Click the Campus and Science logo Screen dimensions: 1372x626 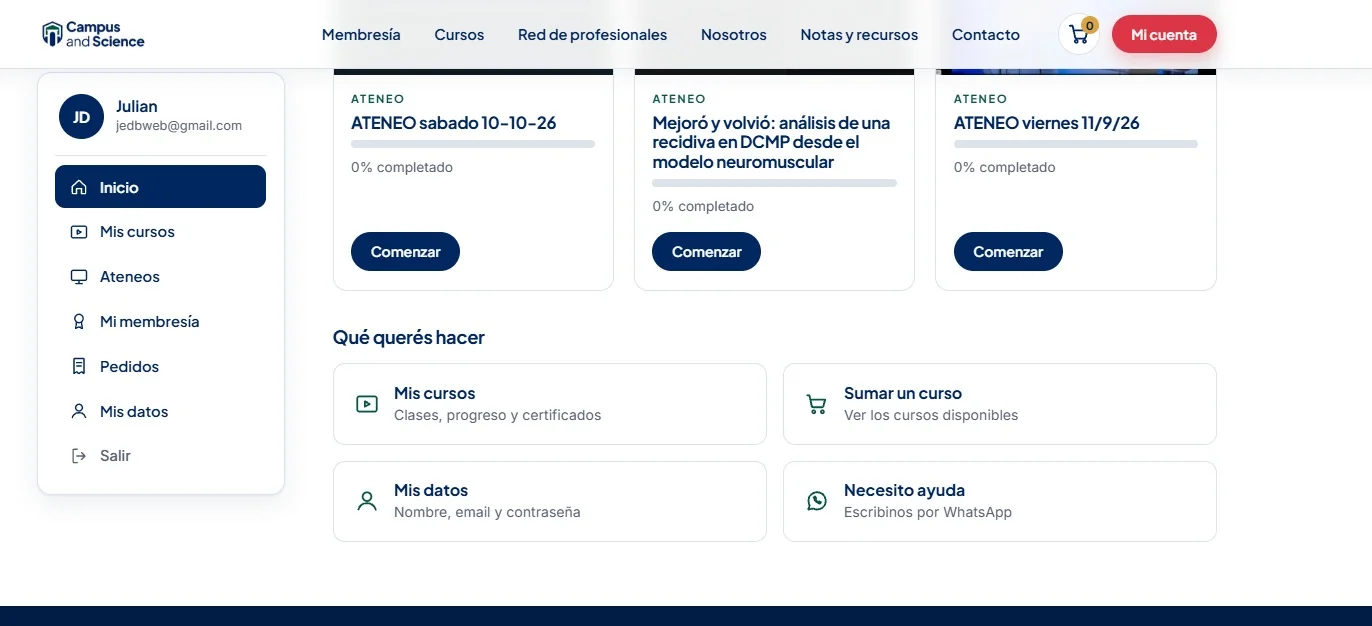click(93, 34)
